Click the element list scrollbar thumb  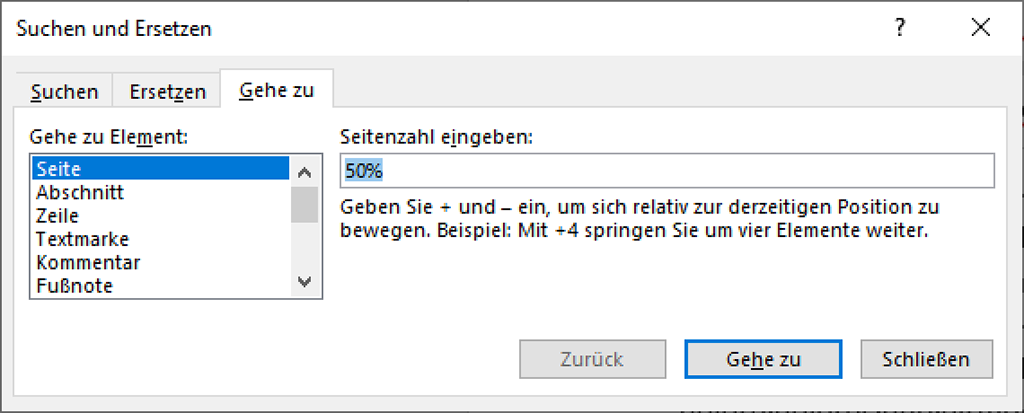click(305, 203)
